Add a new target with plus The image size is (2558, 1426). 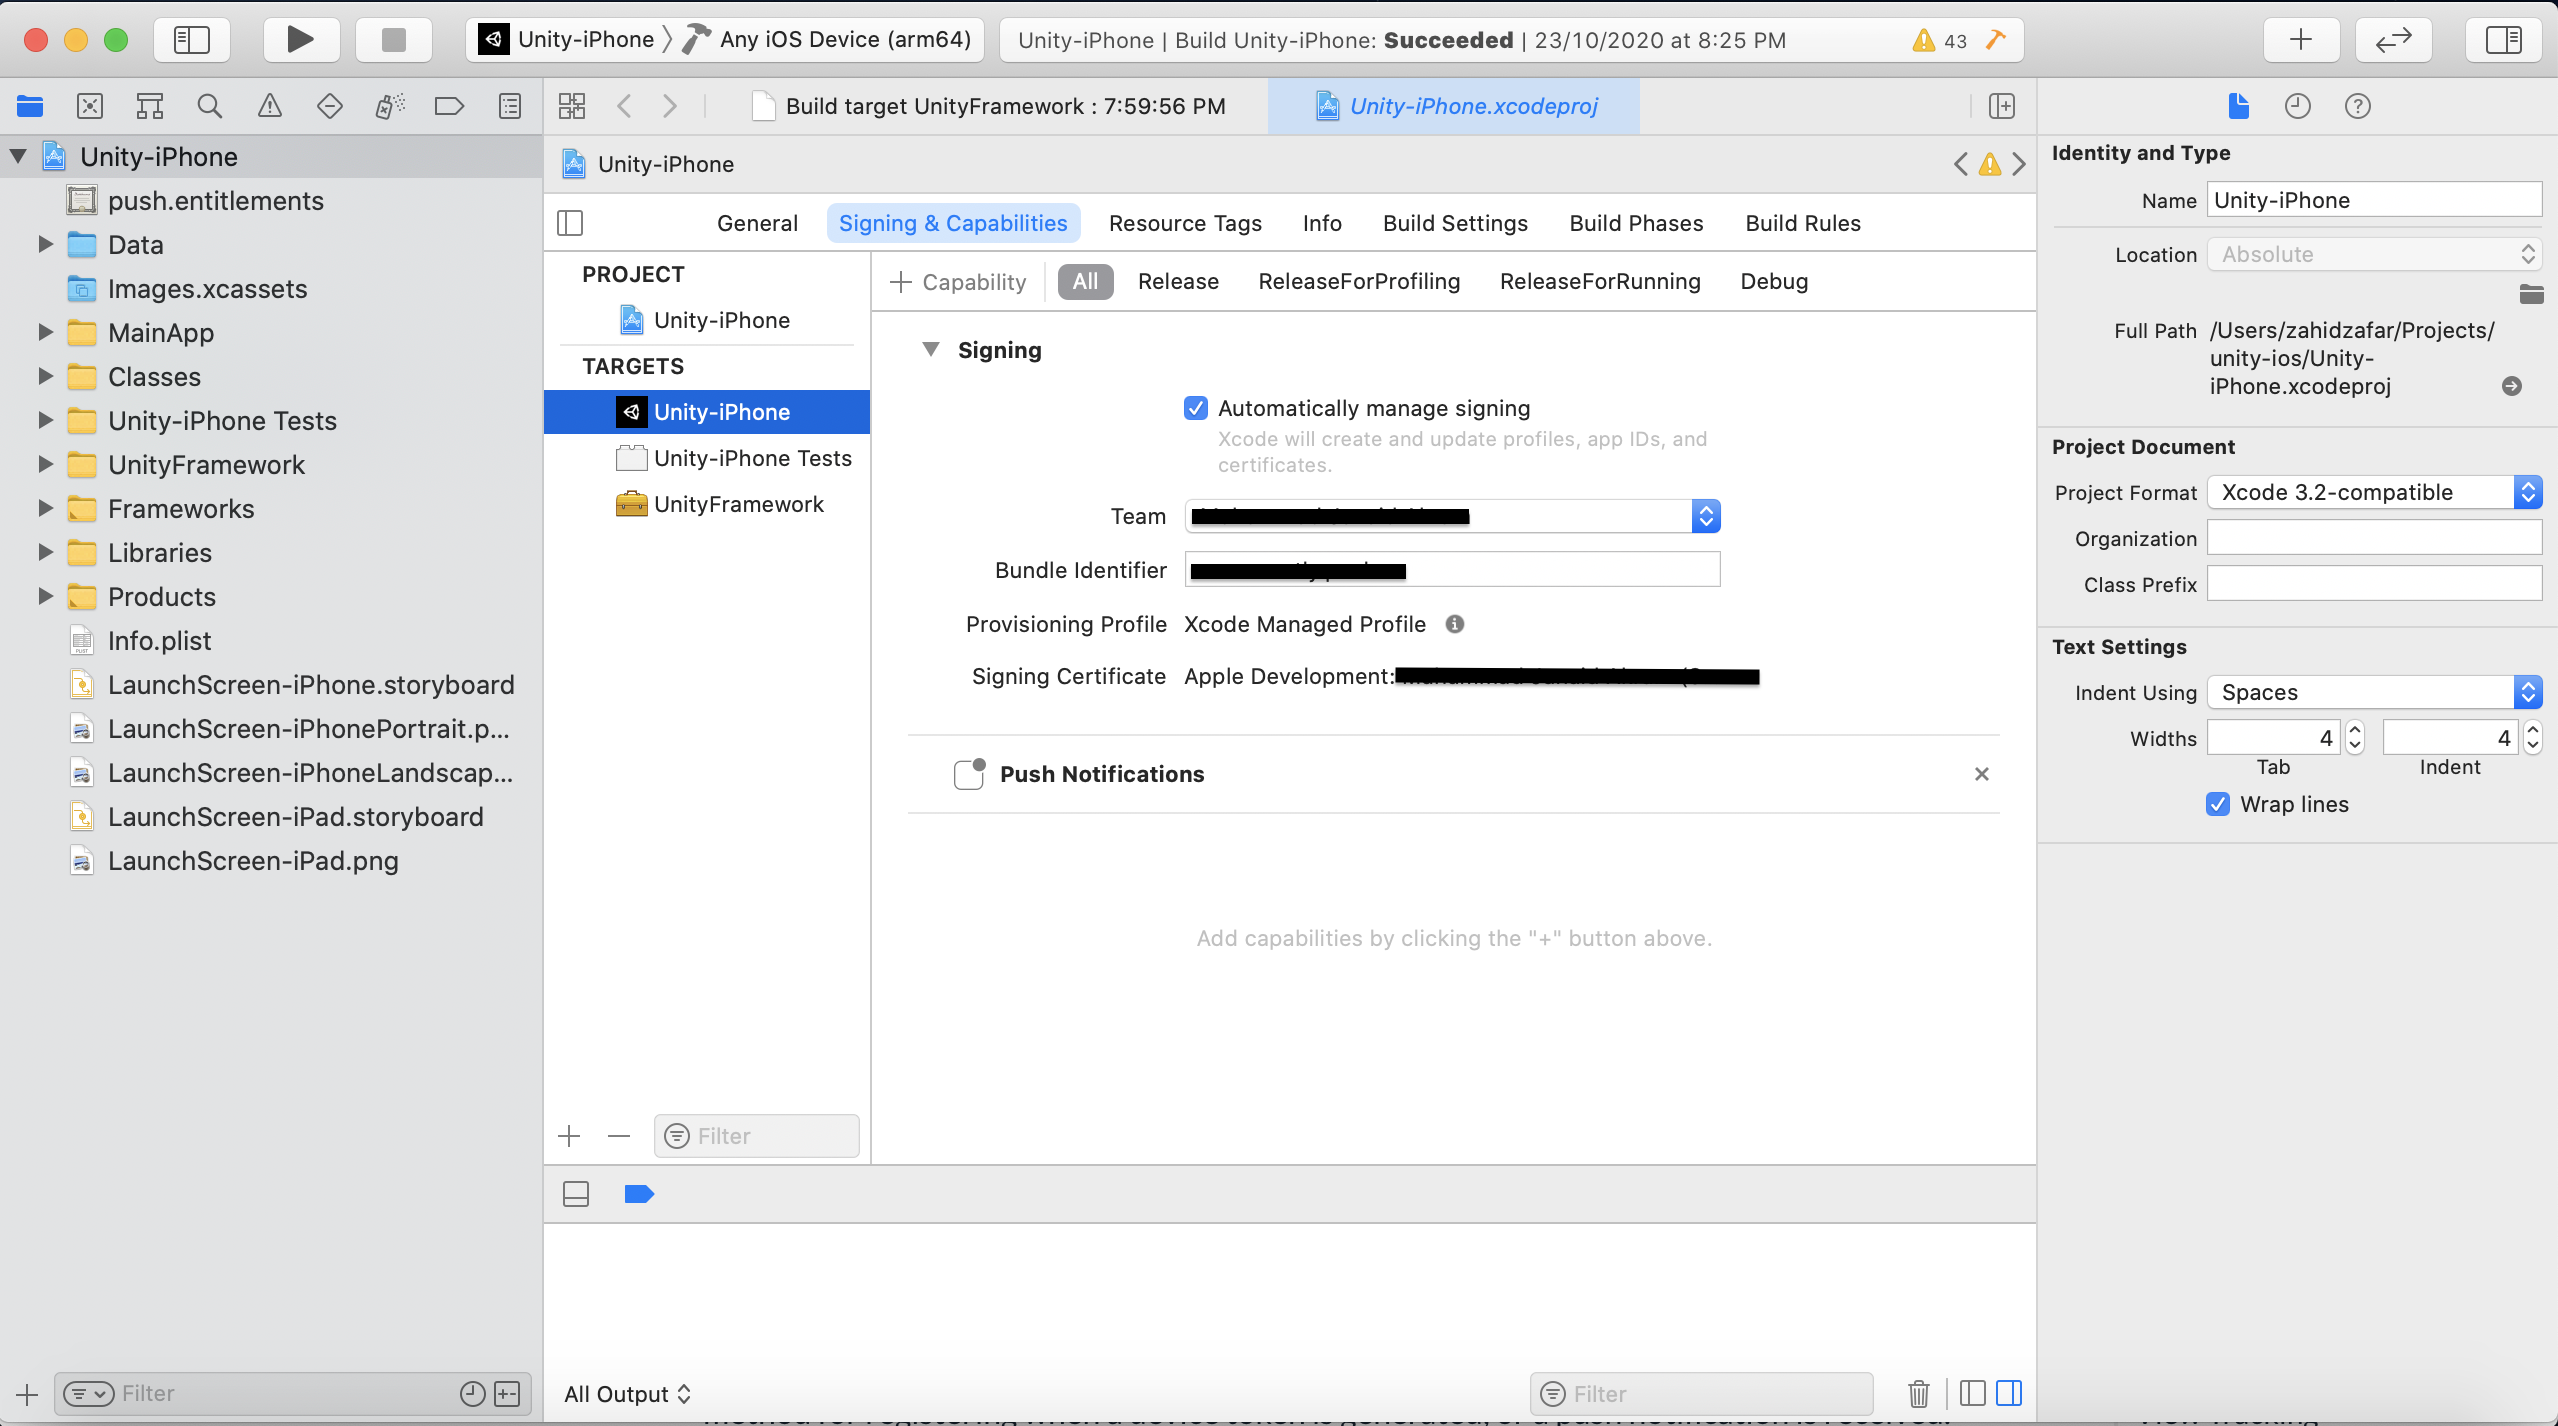(x=570, y=1136)
